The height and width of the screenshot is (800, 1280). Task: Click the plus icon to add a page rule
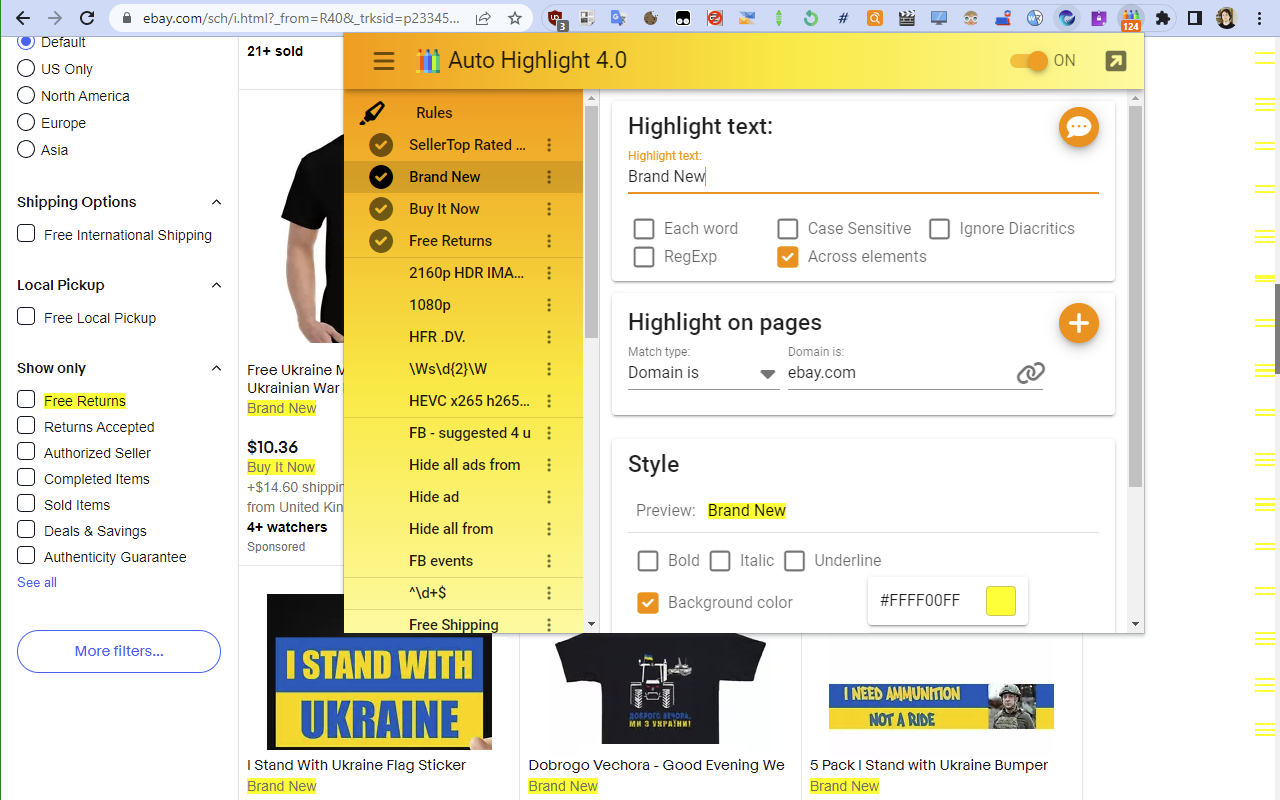tap(1078, 323)
